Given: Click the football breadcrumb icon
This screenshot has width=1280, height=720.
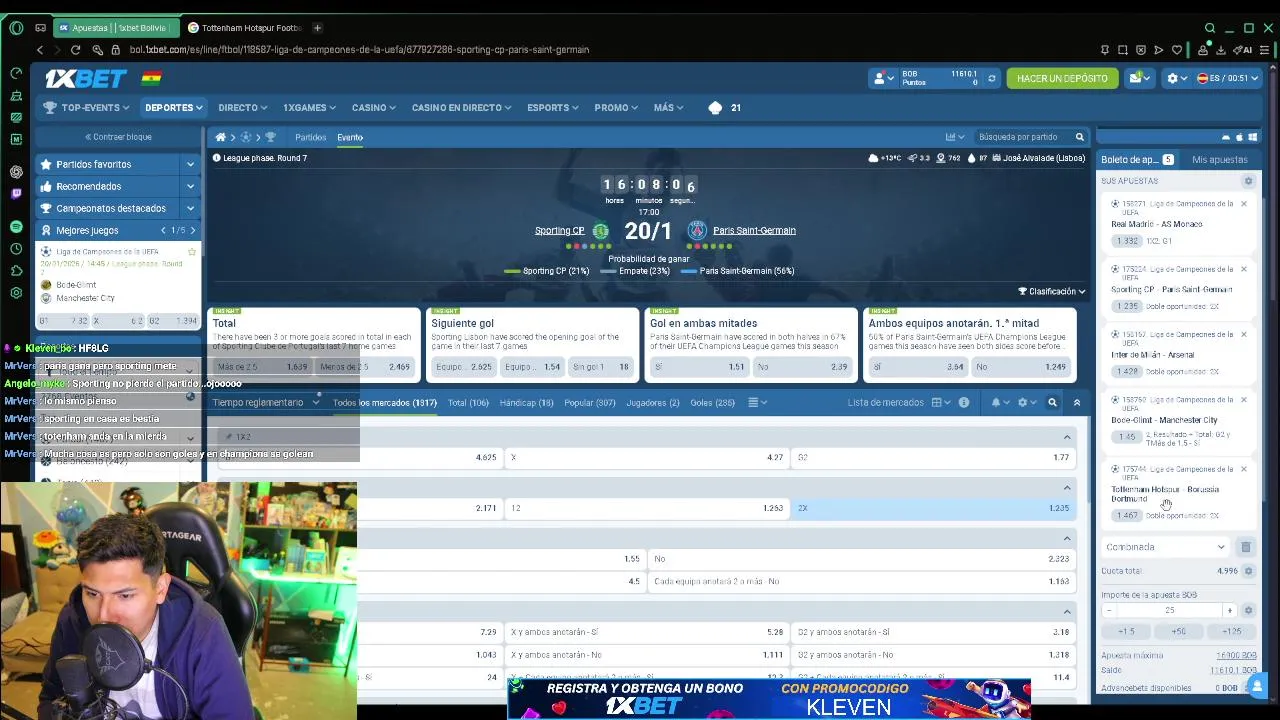Looking at the screenshot, I should click(x=246, y=137).
